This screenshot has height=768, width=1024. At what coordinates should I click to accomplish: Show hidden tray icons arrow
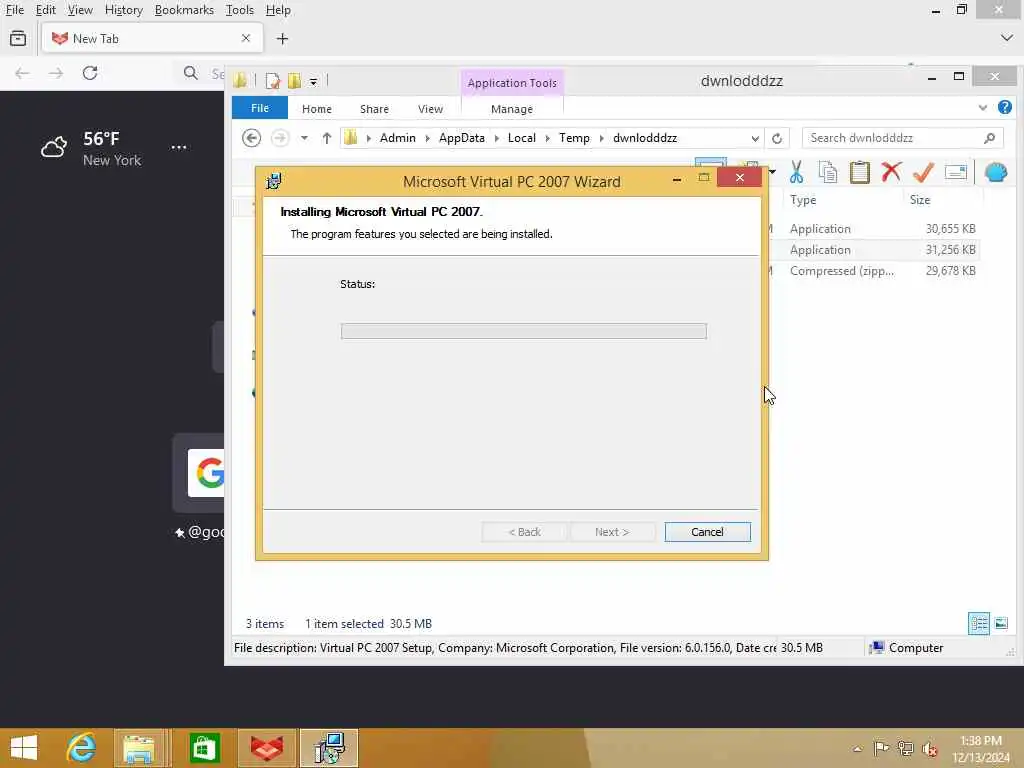tap(857, 749)
